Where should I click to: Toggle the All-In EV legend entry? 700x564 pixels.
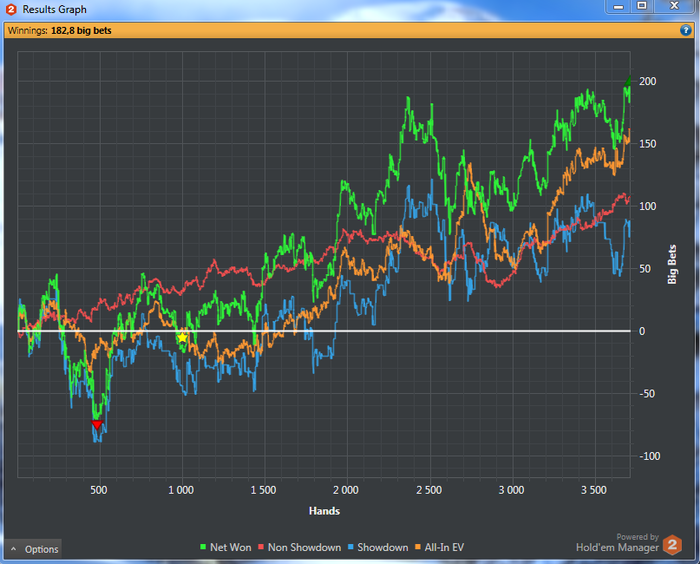coord(439,547)
